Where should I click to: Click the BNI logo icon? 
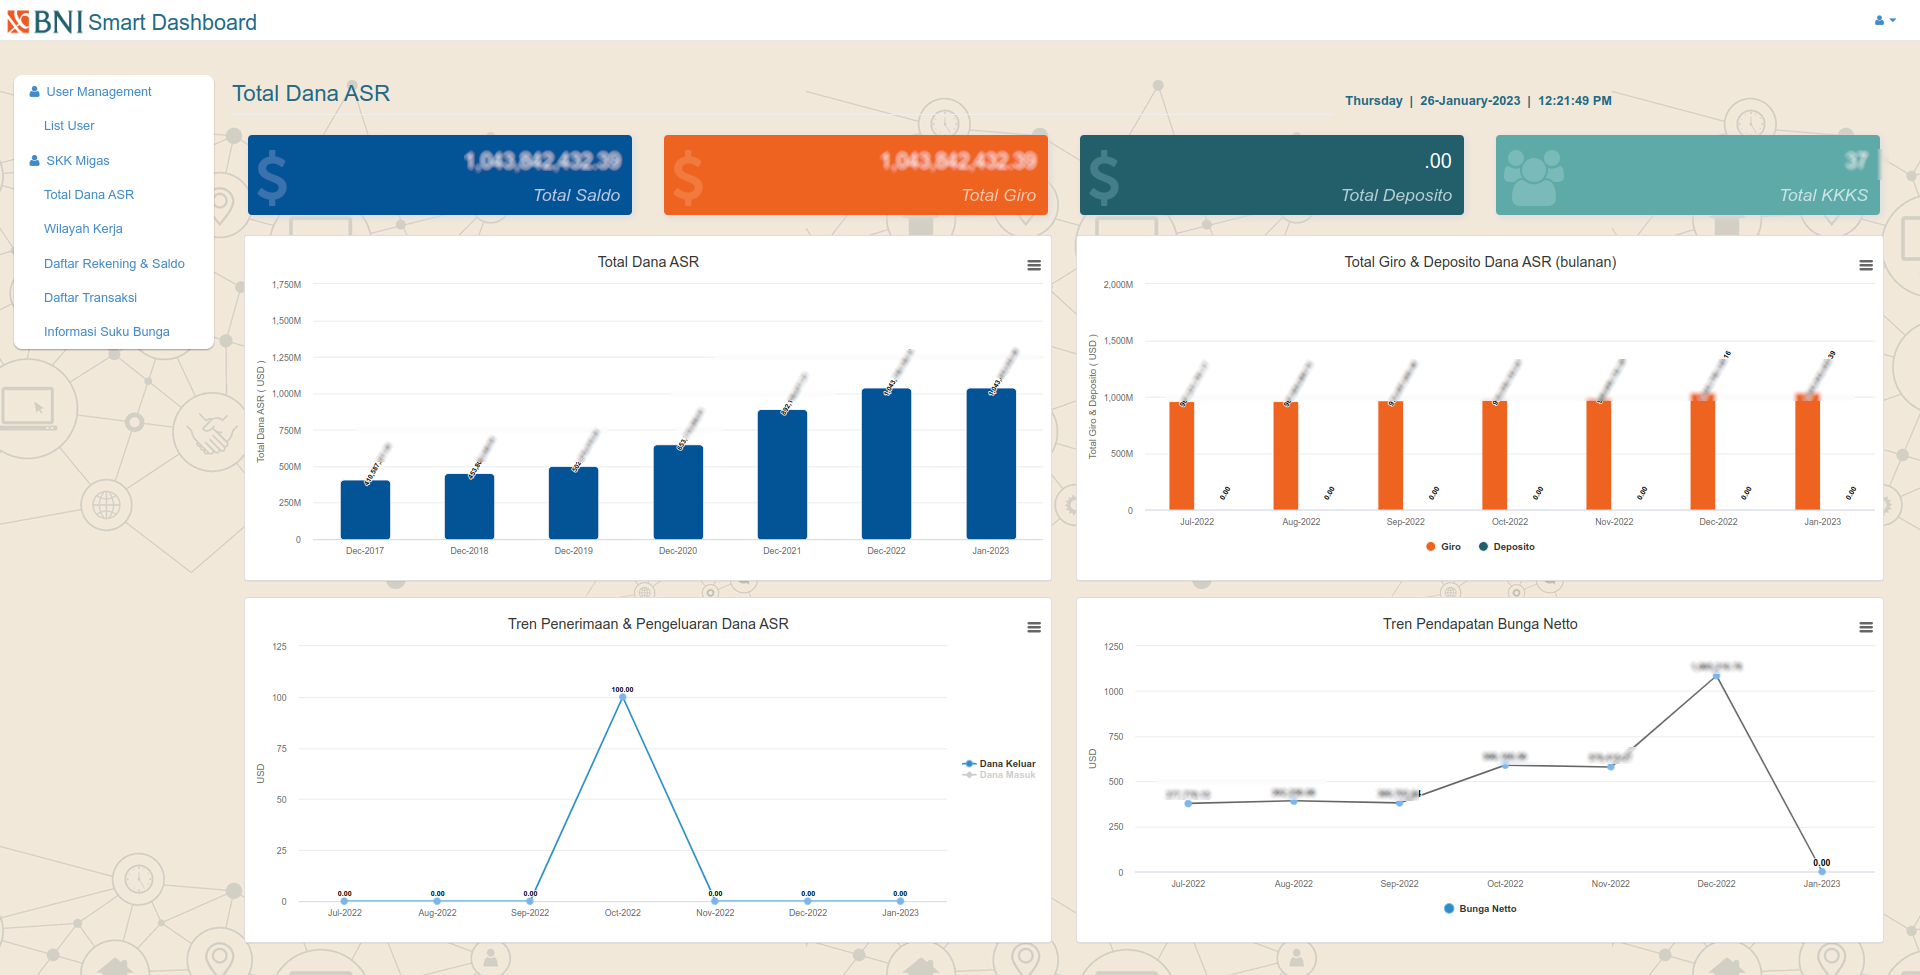tap(18, 22)
